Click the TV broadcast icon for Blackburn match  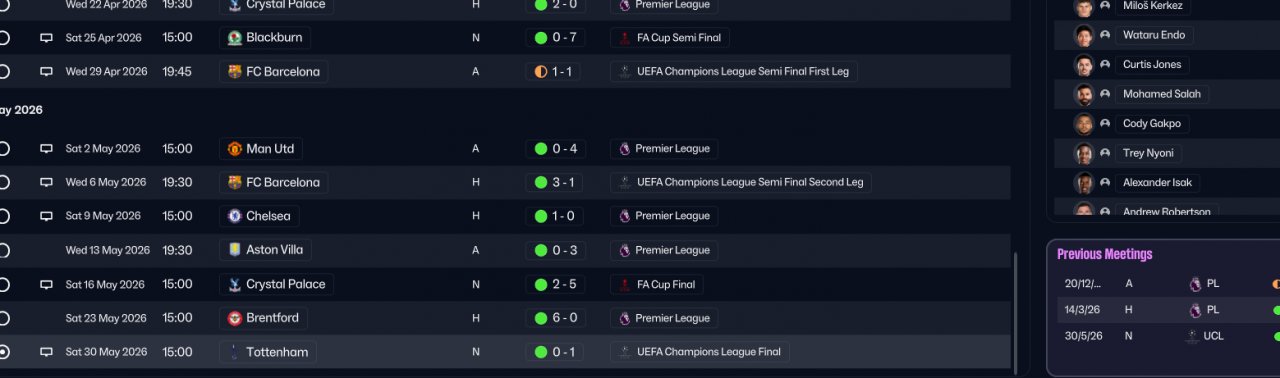46,38
